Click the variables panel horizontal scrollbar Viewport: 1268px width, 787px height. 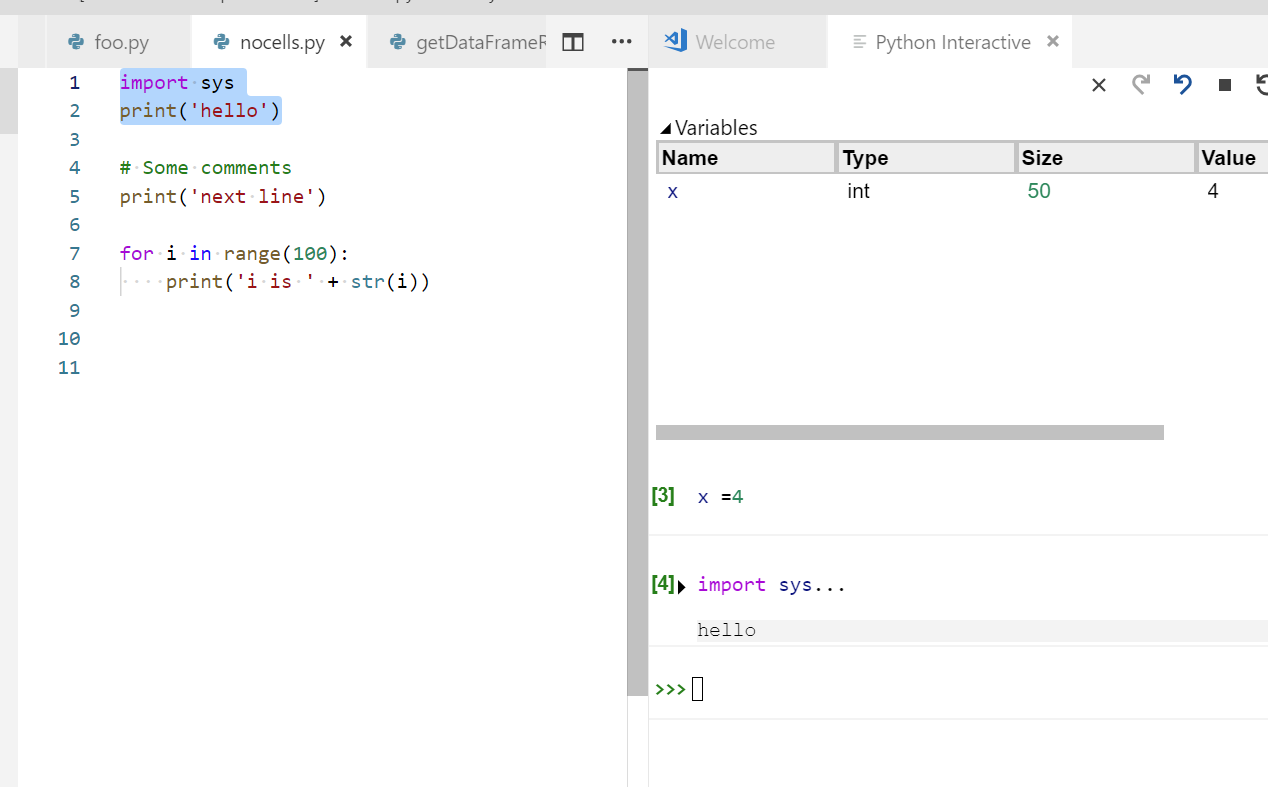point(910,432)
